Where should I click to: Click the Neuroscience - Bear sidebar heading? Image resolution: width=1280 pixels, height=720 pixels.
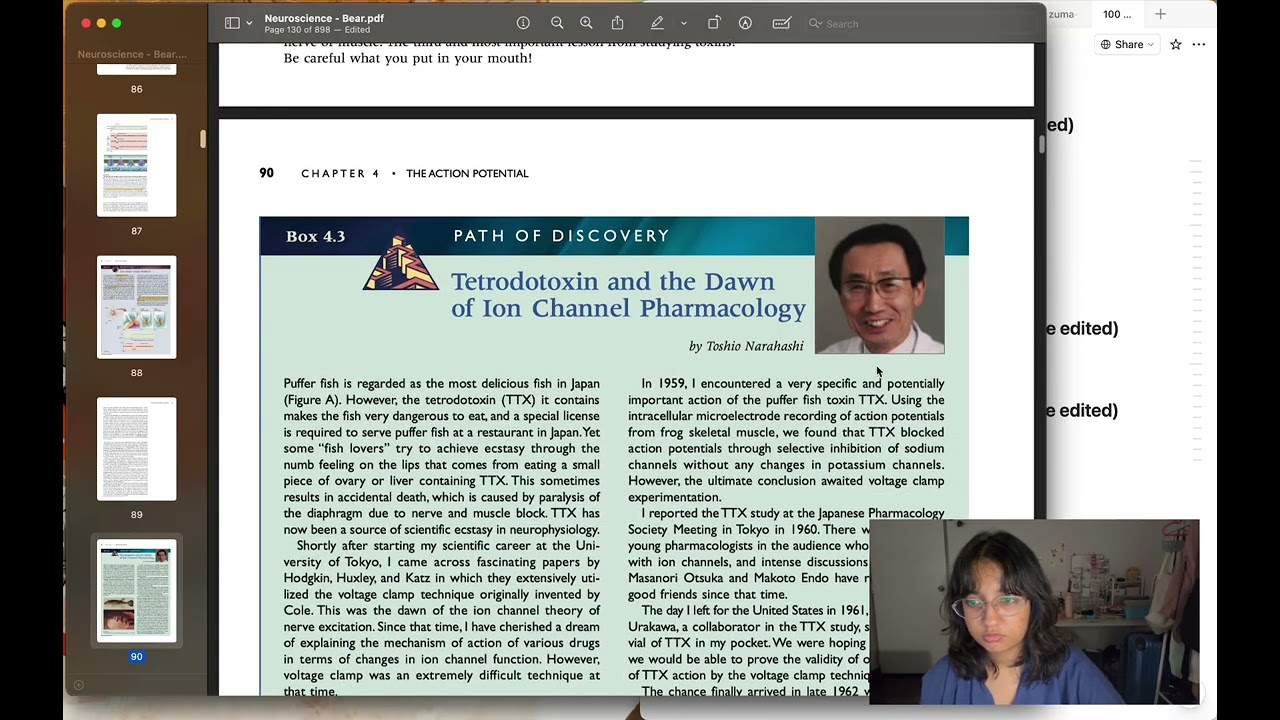coord(132,54)
